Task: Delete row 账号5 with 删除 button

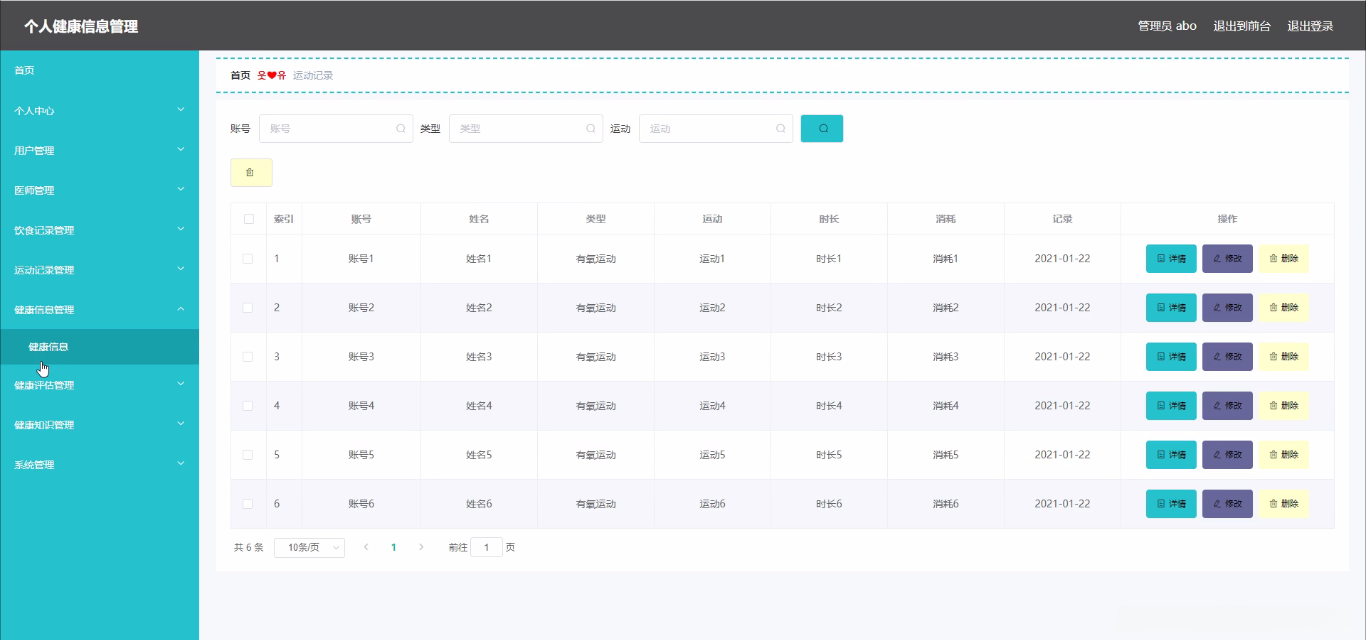Action: [1283, 454]
